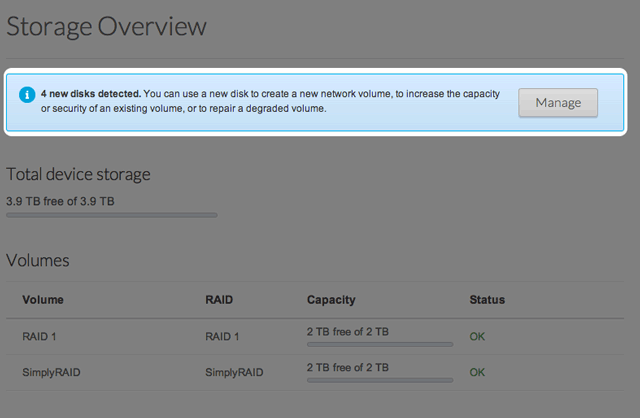This screenshot has height=418, width=640.
Task: Click the Volumes section heading
Action: point(38,261)
